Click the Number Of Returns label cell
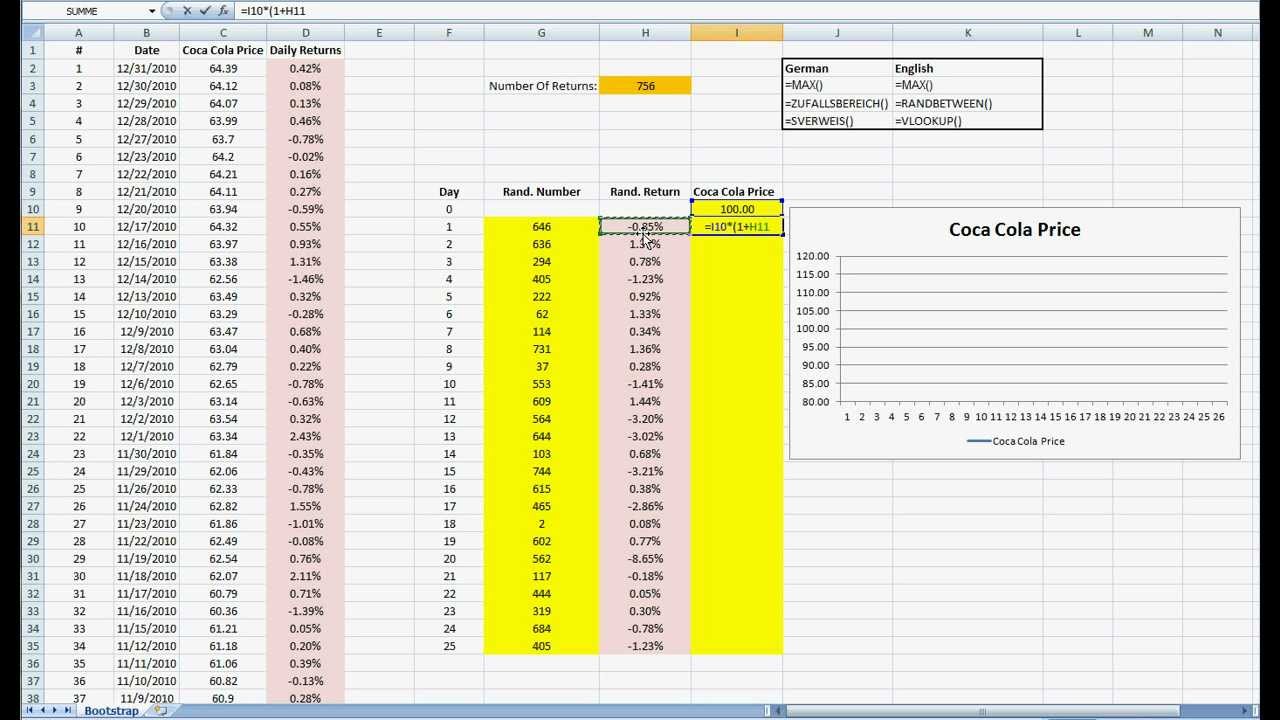This screenshot has height=720, width=1280. [x=542, y=86]
